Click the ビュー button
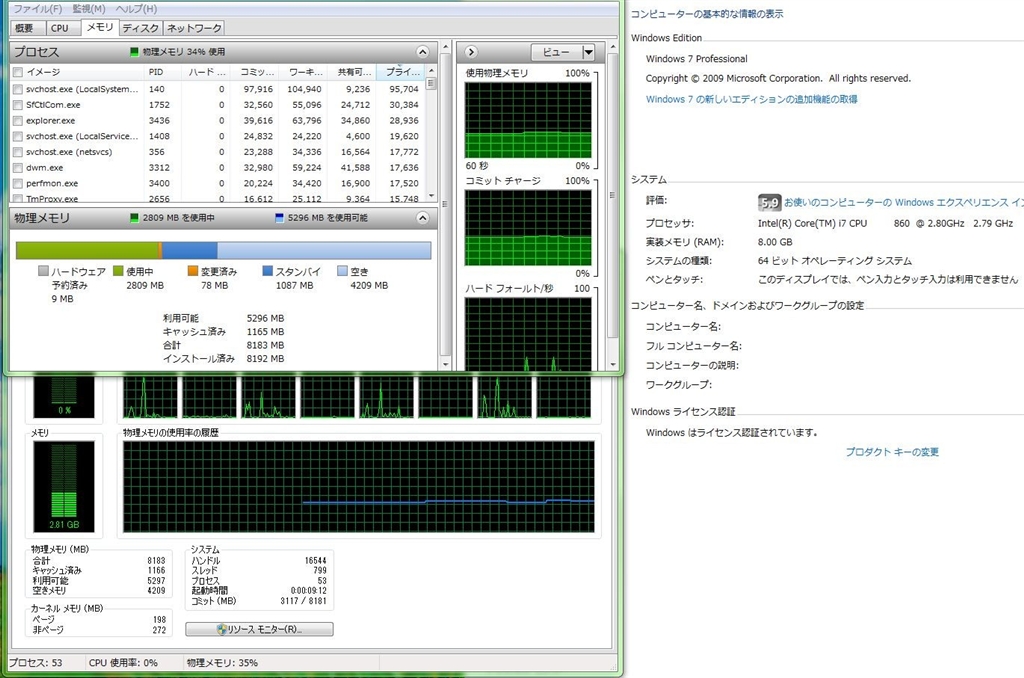 click(x=556, y=52)
